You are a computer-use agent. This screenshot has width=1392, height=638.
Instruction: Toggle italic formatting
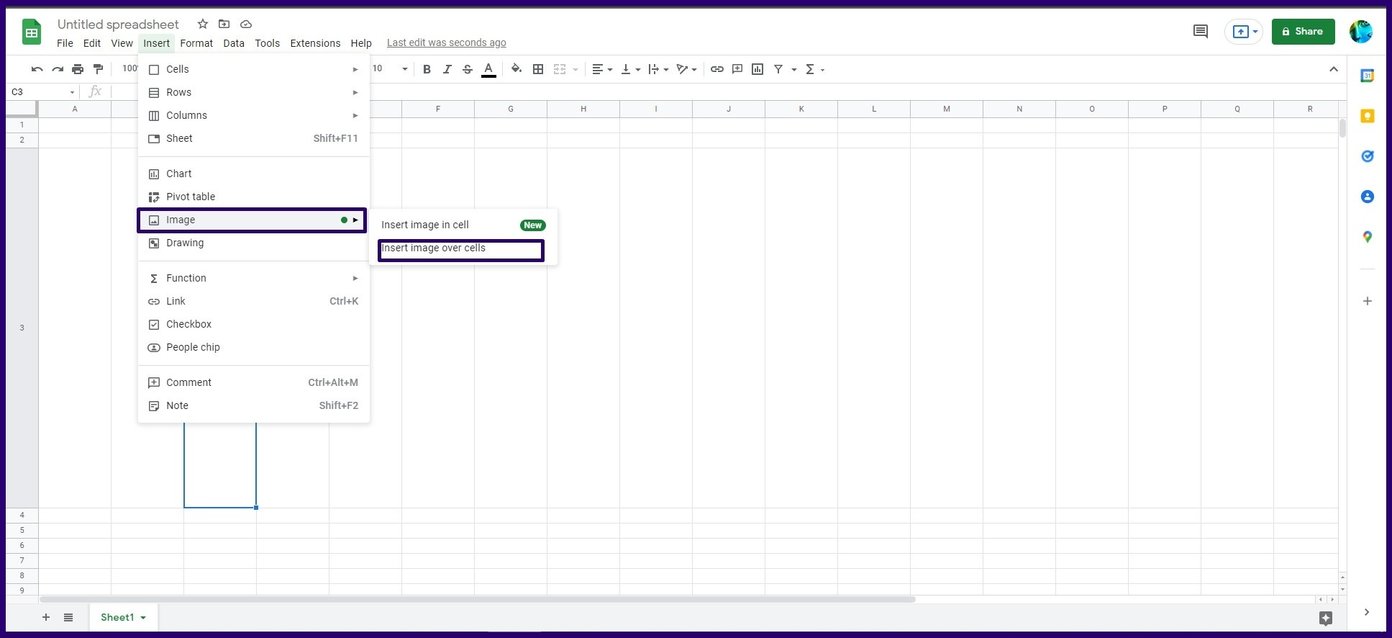447,69
